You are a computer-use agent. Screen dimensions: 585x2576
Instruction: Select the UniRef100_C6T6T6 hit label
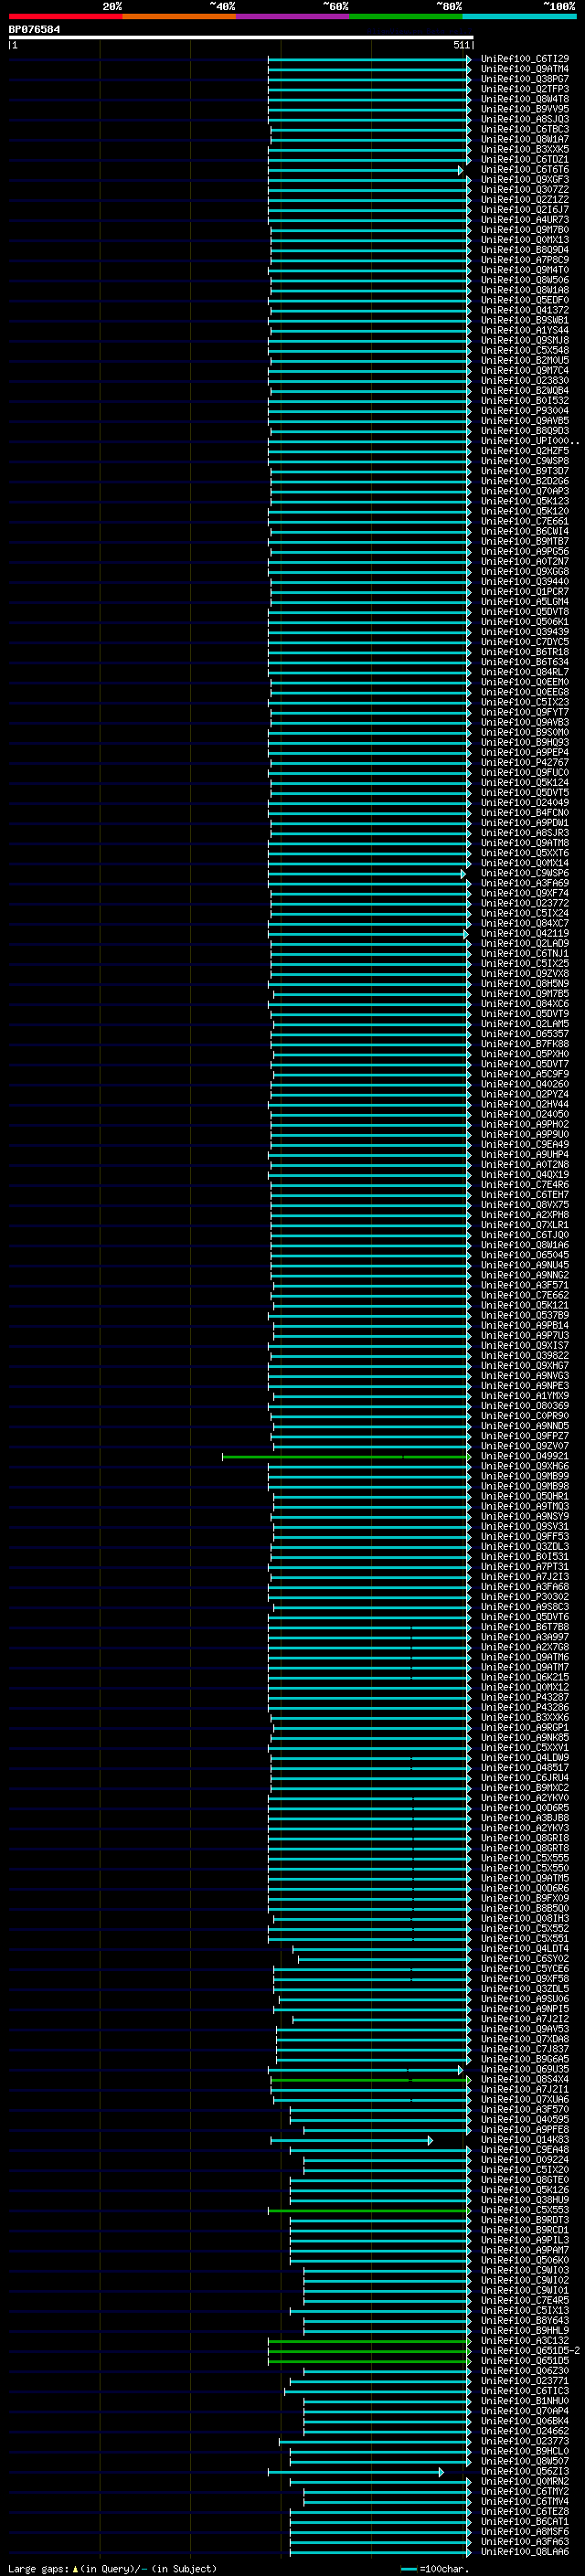[525, 170]
